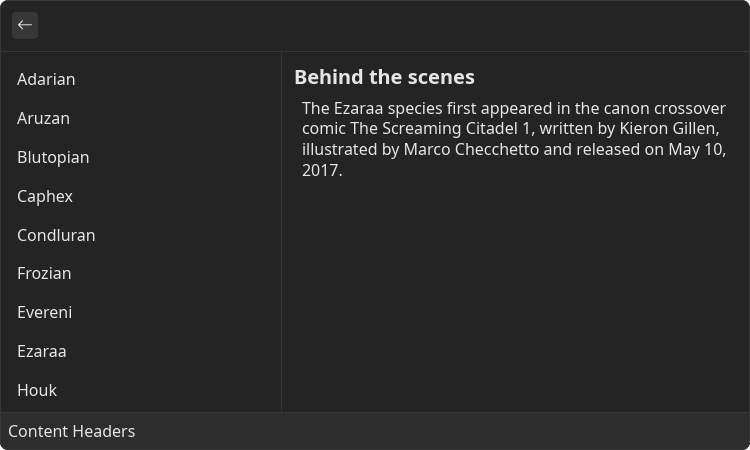Viewport: 750px width, 450px height.
Task: Choose Blutopian from the list
Action: (x=141, y=157)
